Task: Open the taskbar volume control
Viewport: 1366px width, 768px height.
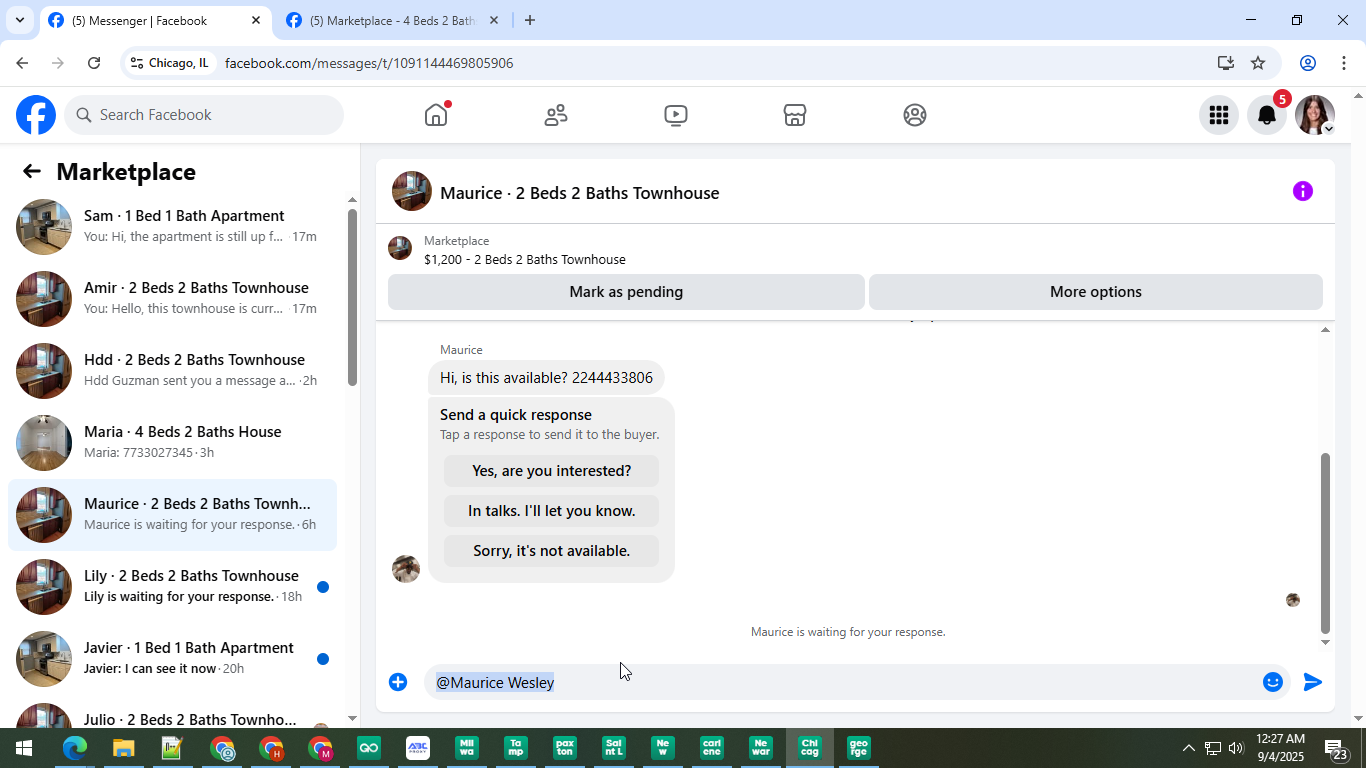Action: (1236, 748)
